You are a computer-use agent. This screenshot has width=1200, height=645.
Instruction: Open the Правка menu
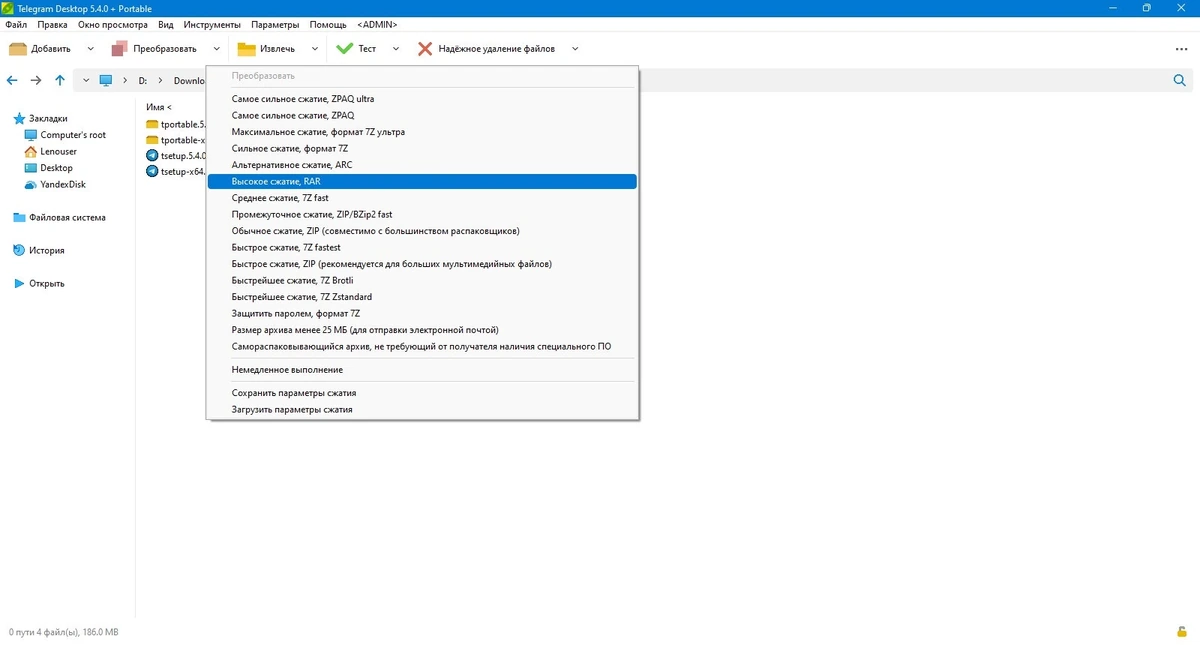(x=52, y=24)
